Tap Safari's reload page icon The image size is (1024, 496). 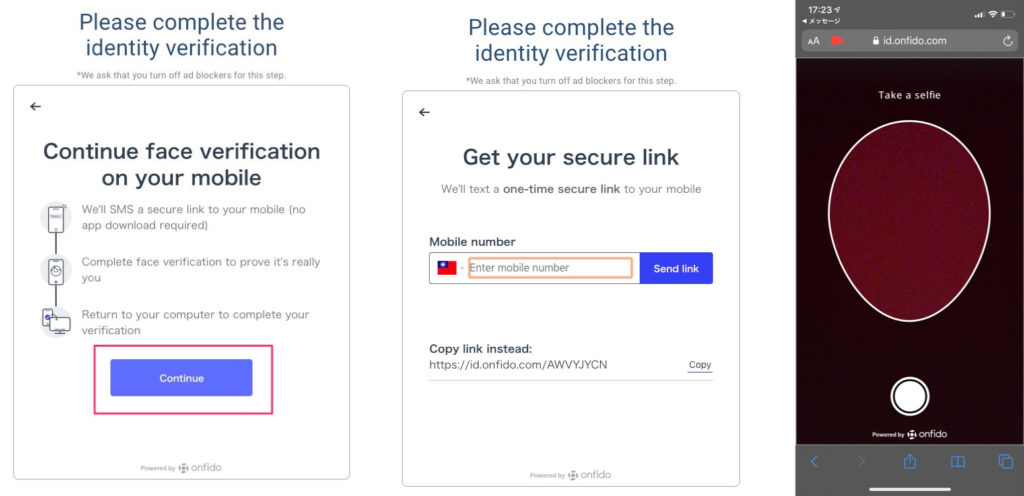[x=1007, y=41]
